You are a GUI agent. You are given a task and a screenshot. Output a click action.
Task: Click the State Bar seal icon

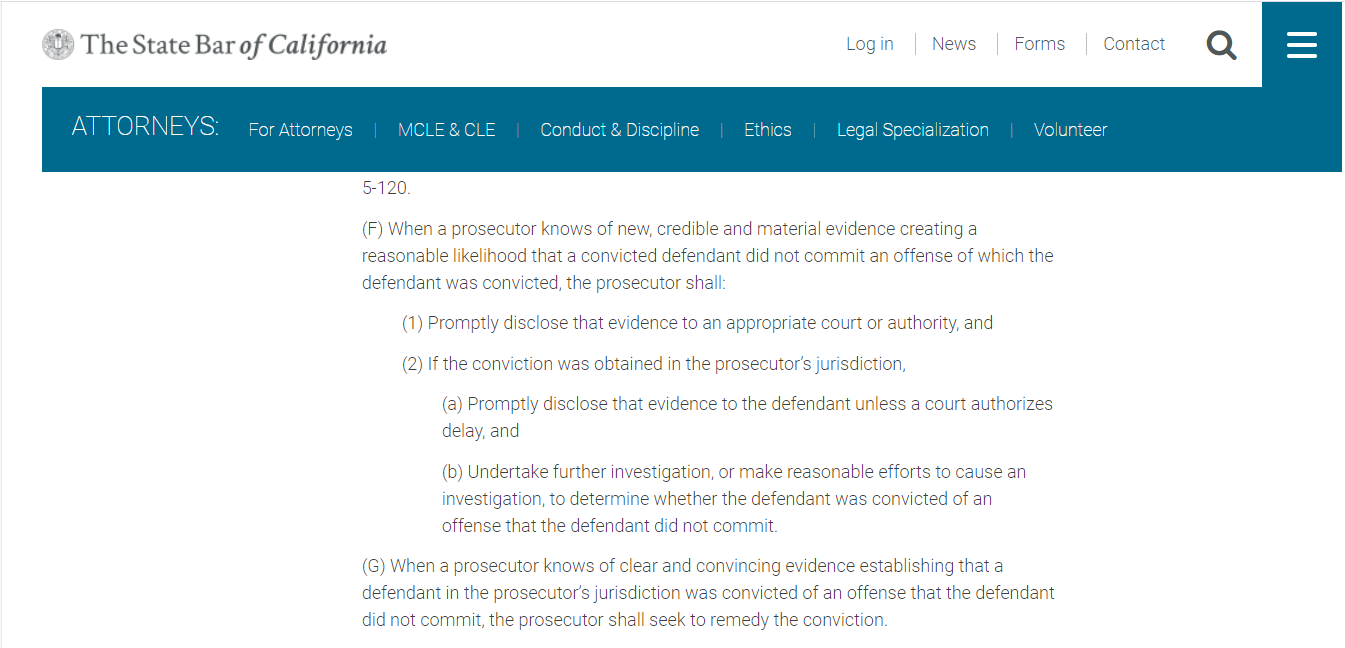58,44
